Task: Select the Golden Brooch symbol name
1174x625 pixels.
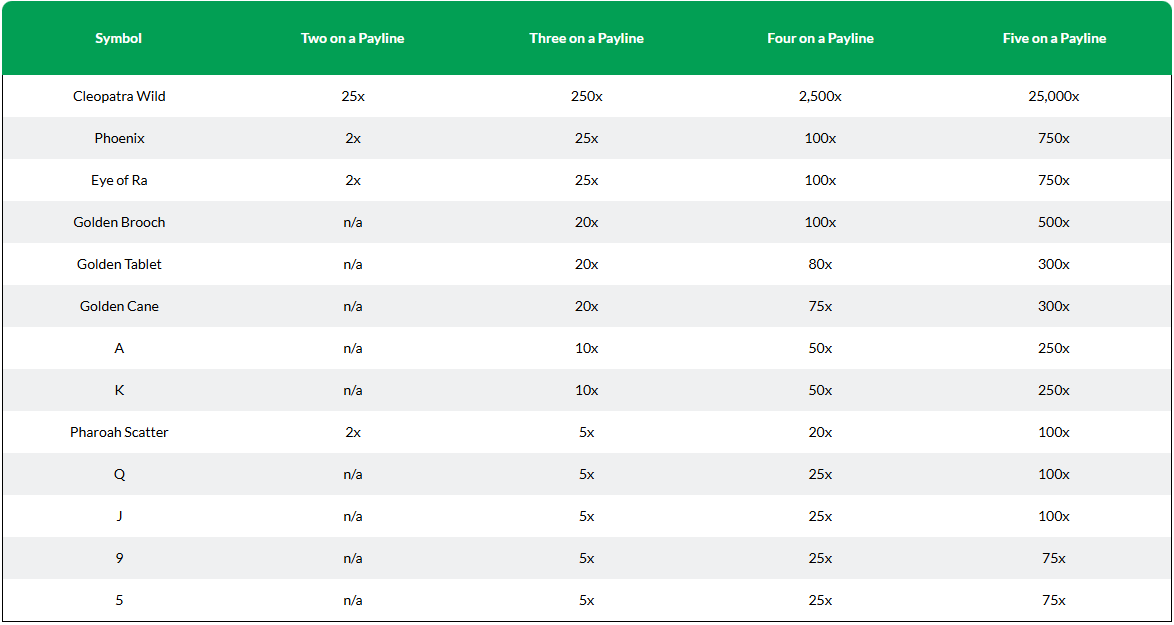Action: pyautogui.click(x=119, y=222)
